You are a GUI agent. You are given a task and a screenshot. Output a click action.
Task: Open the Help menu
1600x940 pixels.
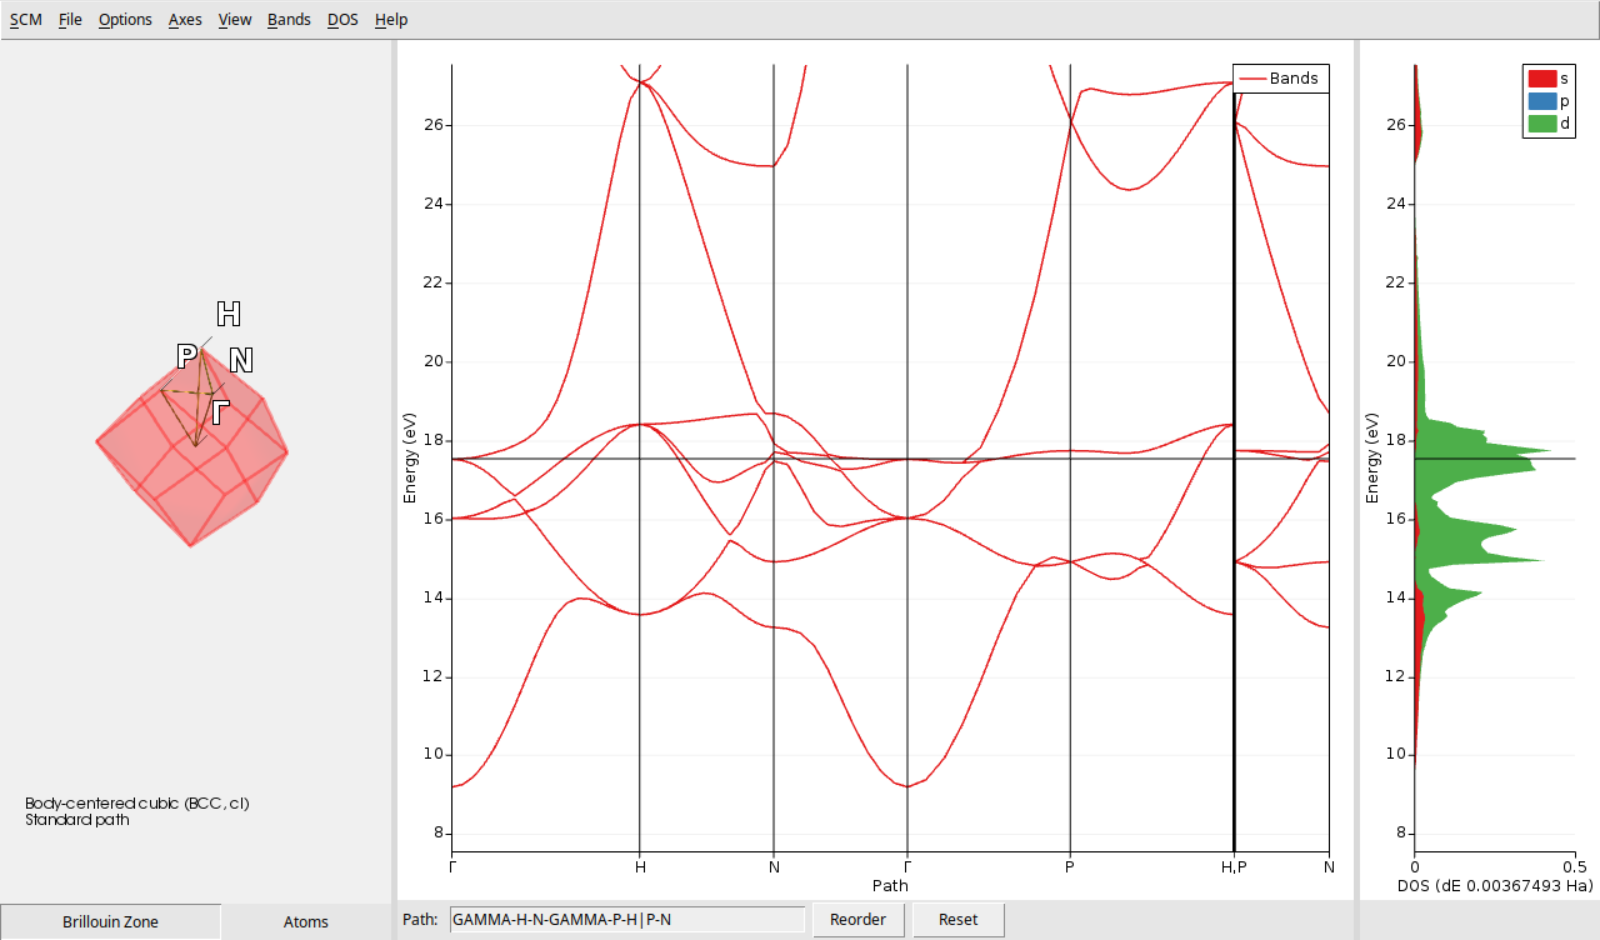coord(390,19)
